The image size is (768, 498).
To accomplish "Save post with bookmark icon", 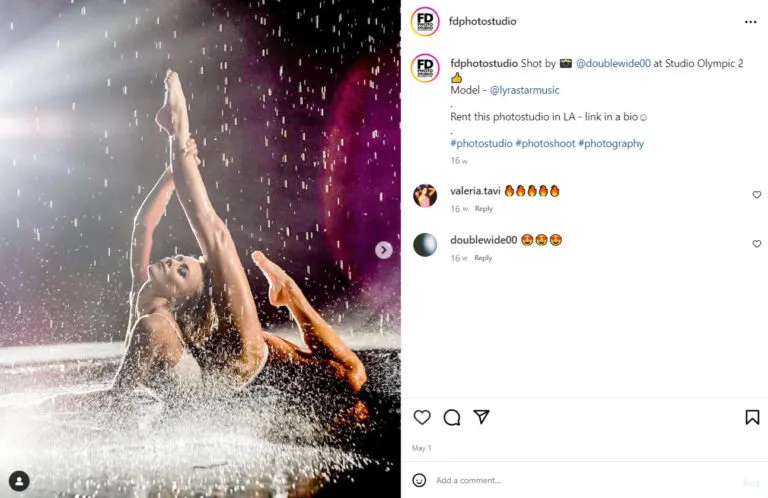I will [x=752, y=417].
